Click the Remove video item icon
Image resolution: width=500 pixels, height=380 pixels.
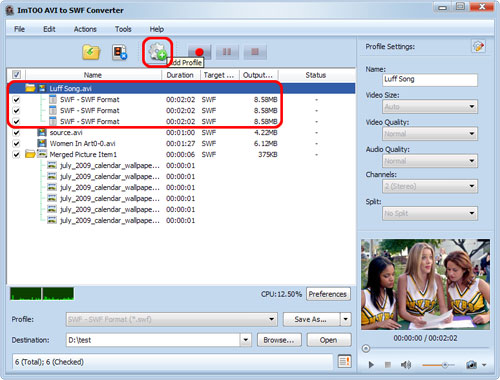(119, 52)
